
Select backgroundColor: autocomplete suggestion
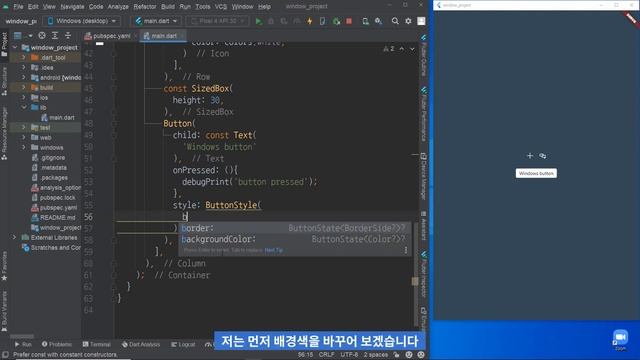pyautogui.click(x=294, y=240)
